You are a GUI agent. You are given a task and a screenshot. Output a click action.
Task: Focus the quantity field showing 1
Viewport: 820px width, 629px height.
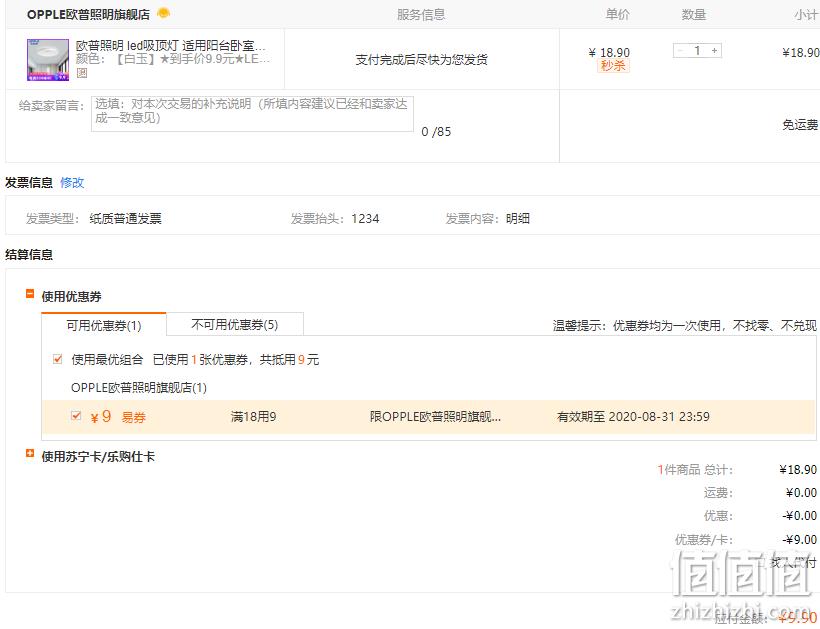pyautogui.click(x=697, y=51)
